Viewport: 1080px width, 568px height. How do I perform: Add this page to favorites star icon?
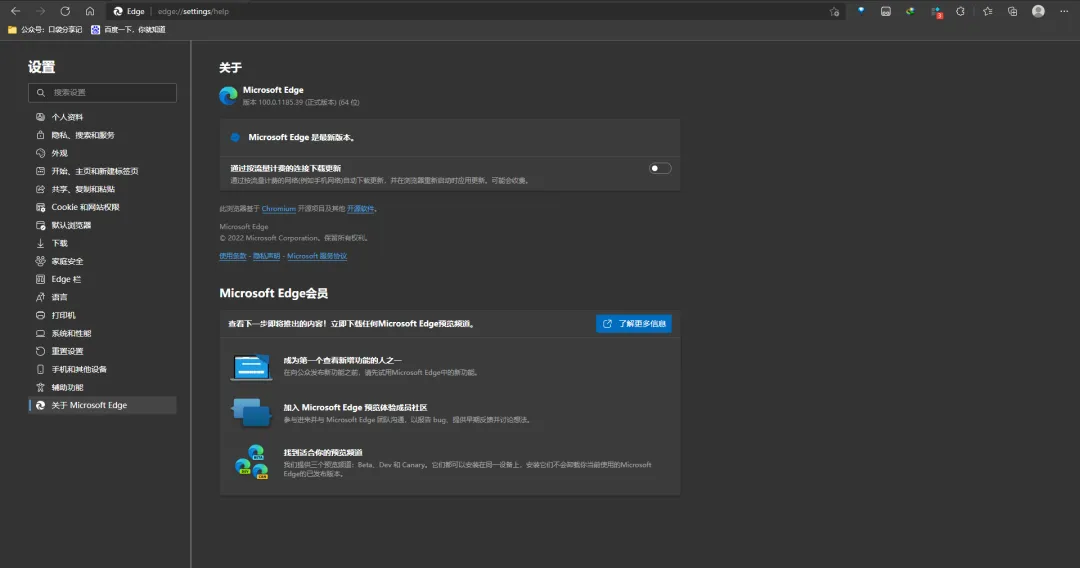tap(834, 11)
